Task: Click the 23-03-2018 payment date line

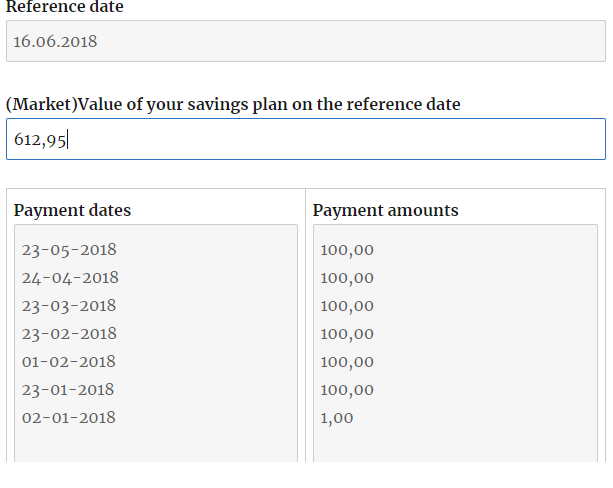Action: 69,306
